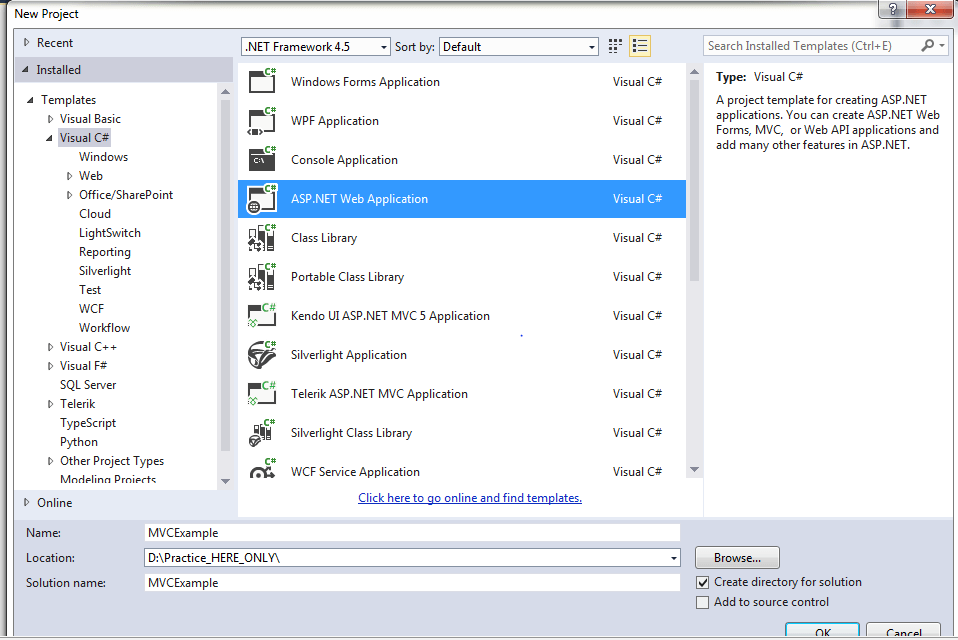Expand the Online section
The height and width of the screenshot is (640, 958).
click(x=26, y=503)
